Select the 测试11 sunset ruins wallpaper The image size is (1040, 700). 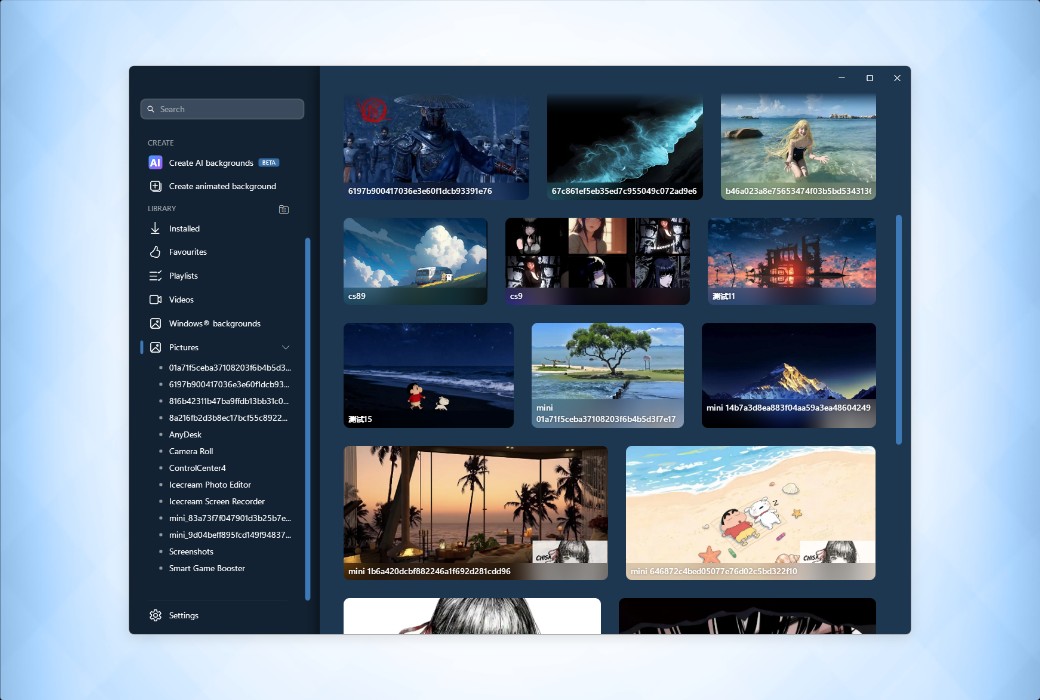point(791,261)
